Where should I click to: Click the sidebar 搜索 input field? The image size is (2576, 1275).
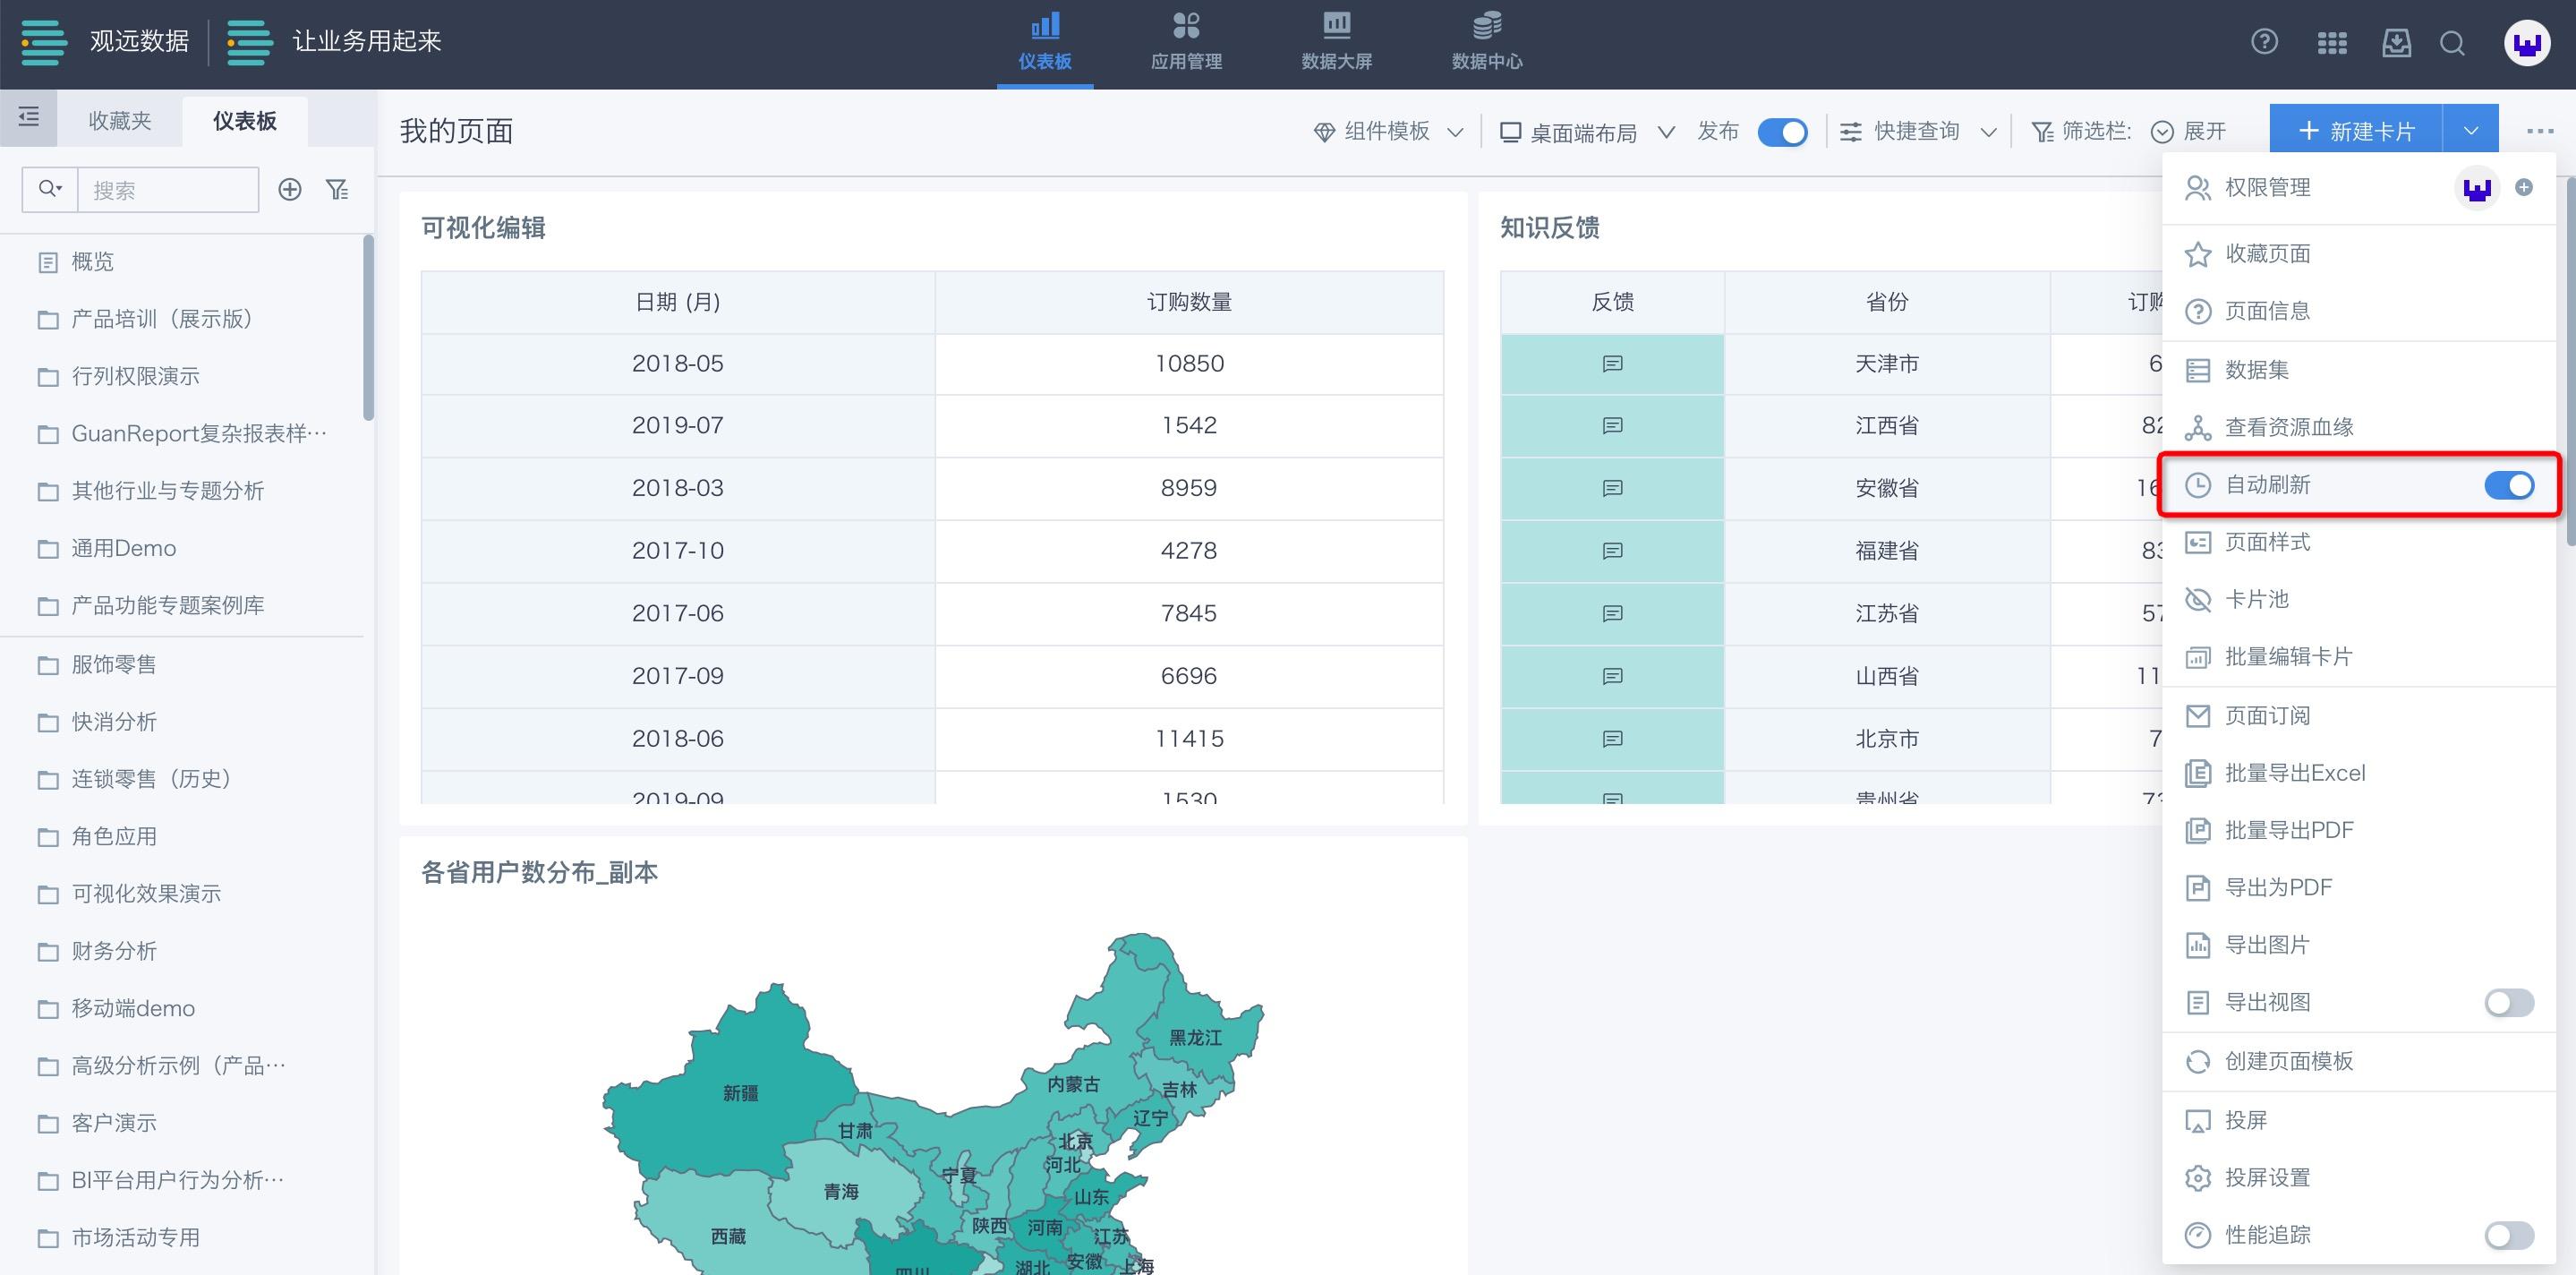point(168,189)
